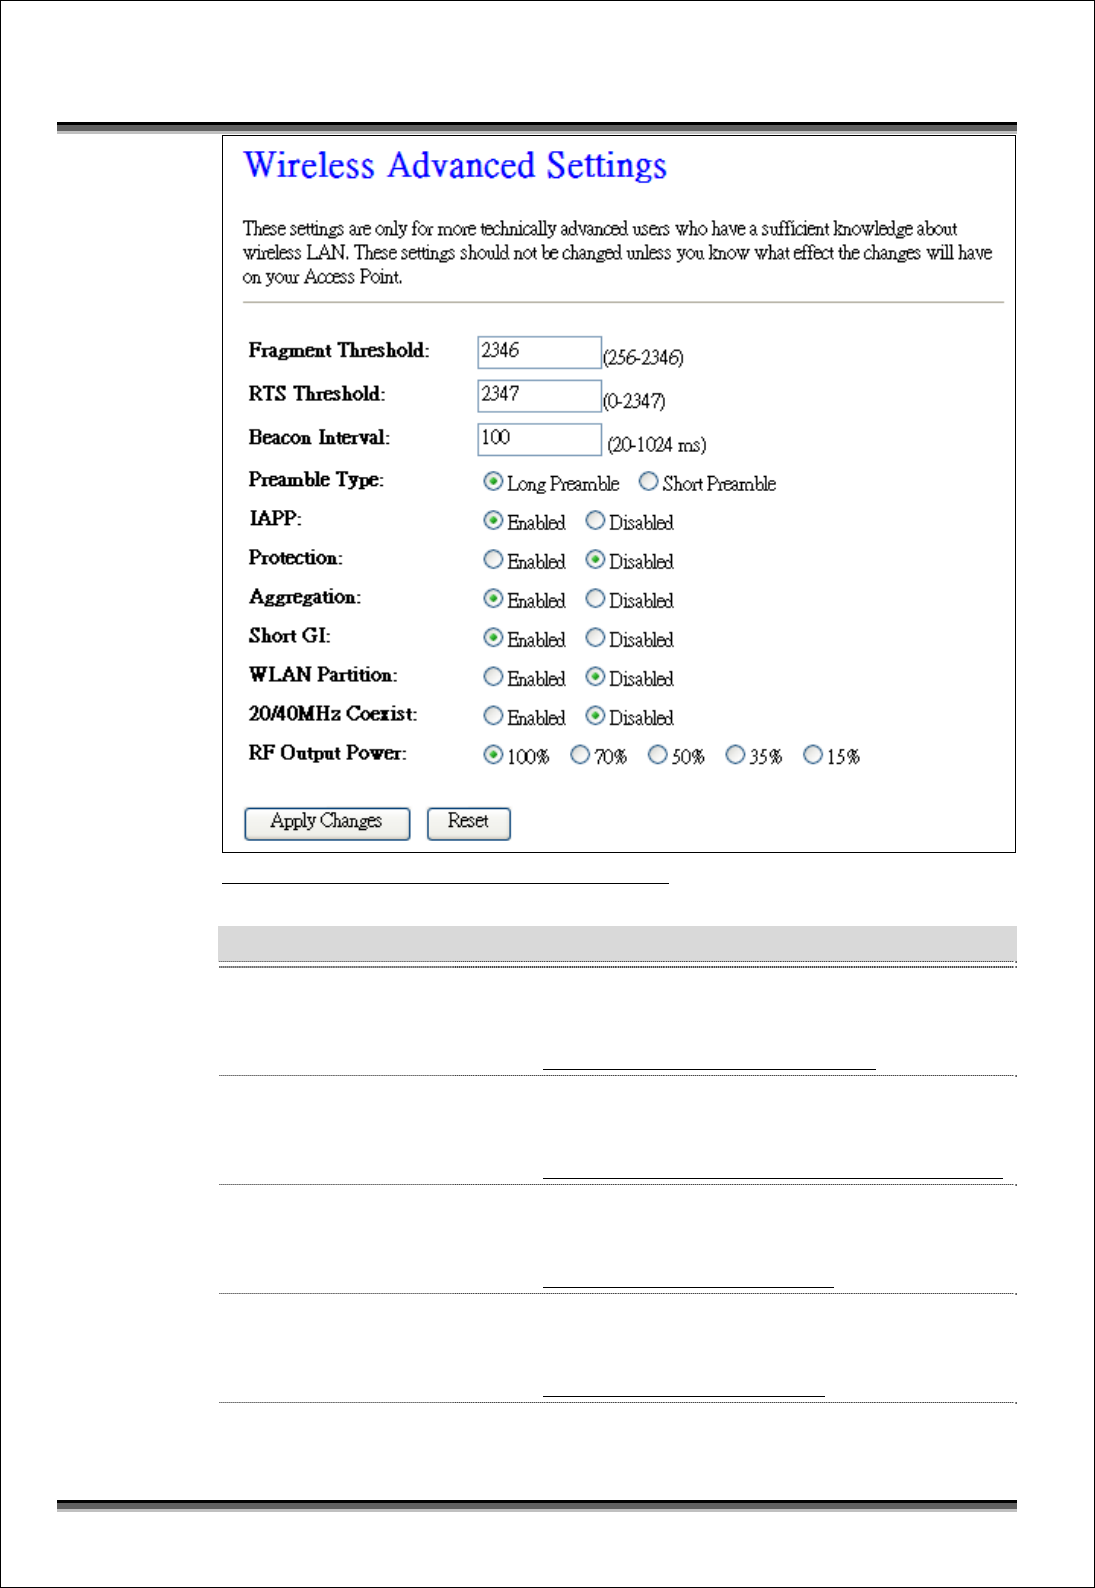This screenshot has width=1095, height=1588.
Task: Click the Wireless Advanced Settings heading
Action: point(455,165)
